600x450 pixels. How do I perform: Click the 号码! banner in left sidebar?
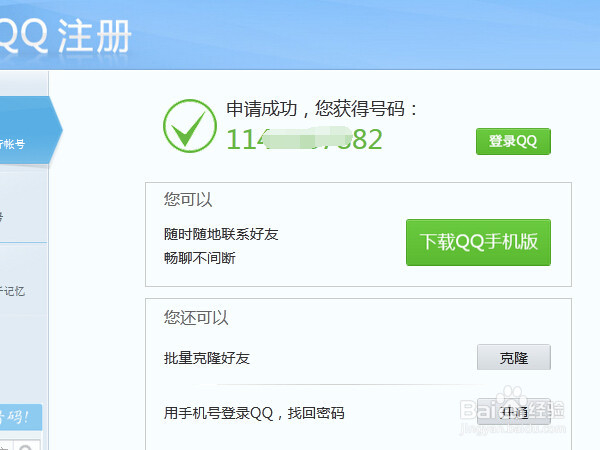pyautogui.click(x=20, y=416)
